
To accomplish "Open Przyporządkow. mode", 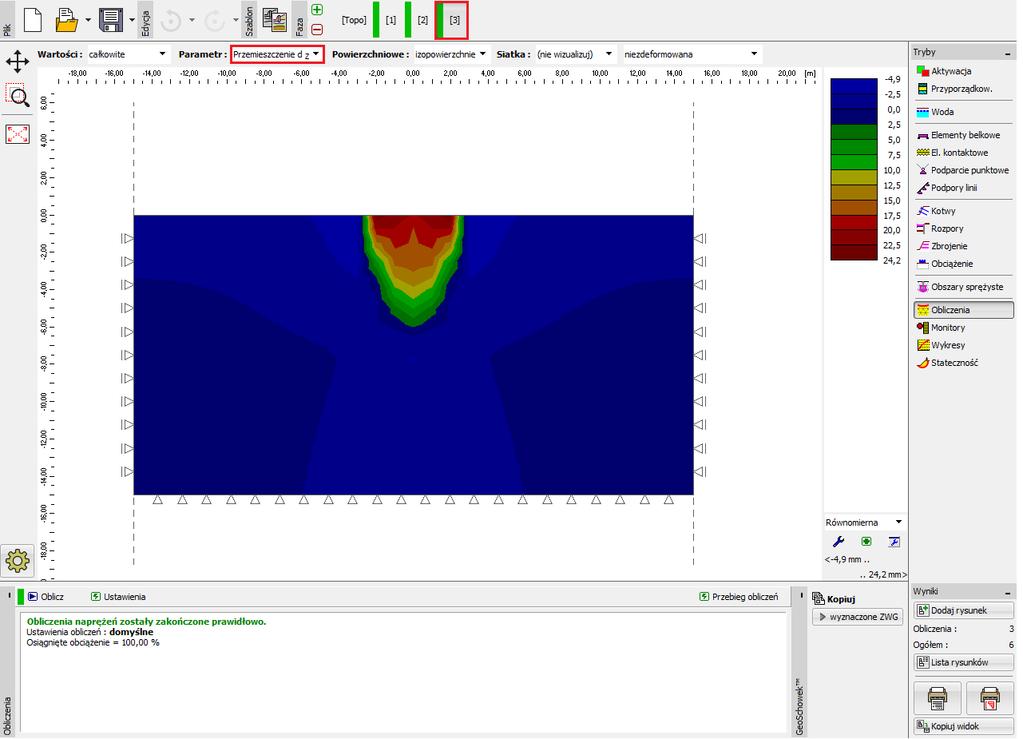I will tap(954, 89).
